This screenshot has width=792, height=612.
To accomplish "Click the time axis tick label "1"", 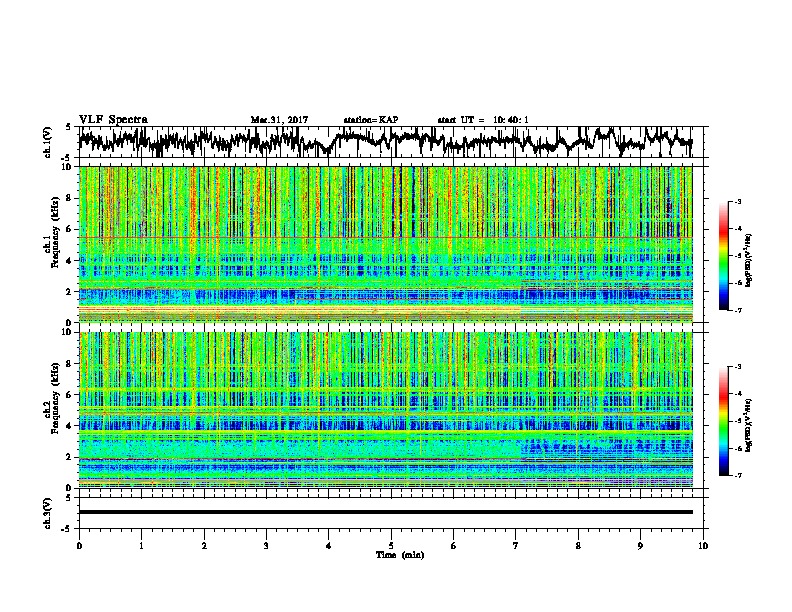I will point(141,546).
